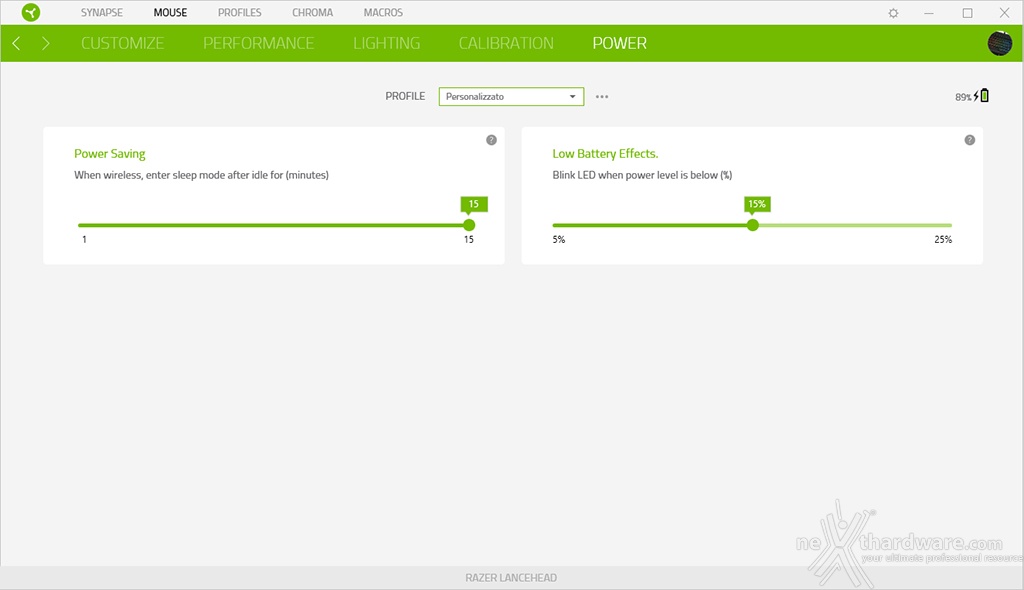Viewport: 1024px width, 590px height.
Task: Click the Power Saving heading
Action: pyautogui.click(x=110, y=154)
